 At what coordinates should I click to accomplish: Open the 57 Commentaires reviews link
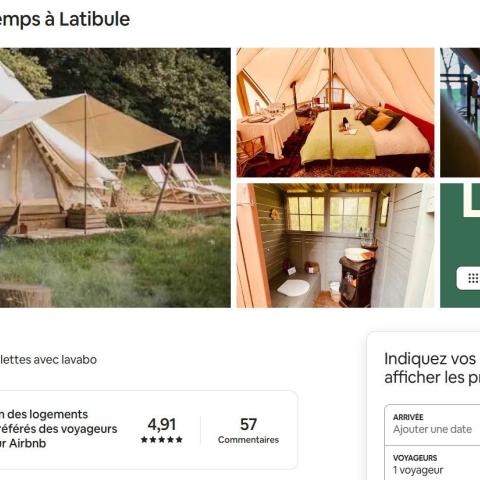tap(248, 430)
